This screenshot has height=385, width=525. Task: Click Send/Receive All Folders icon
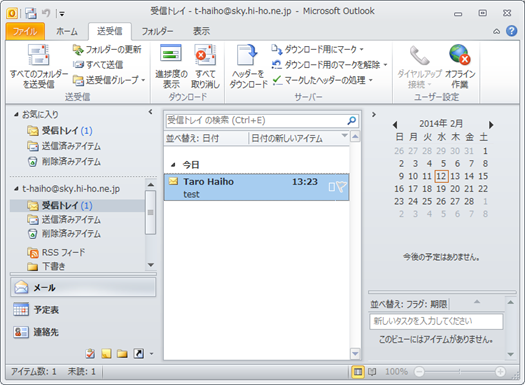tap(39, 55)
